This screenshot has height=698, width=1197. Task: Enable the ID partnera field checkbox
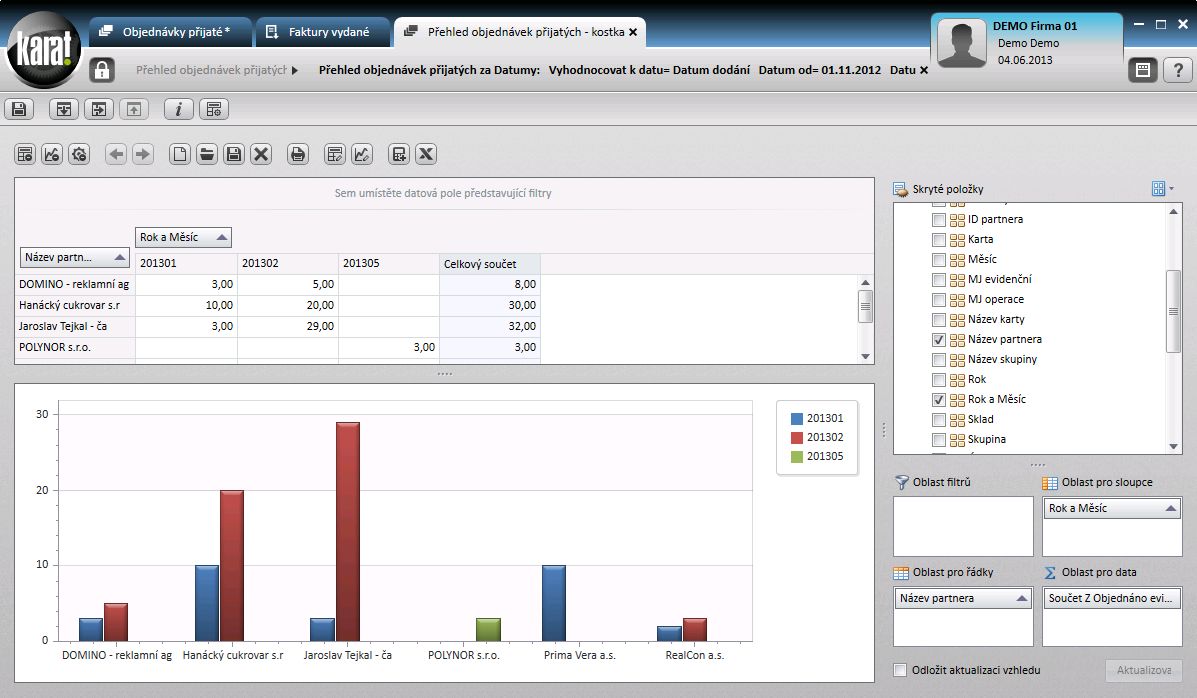coord(939,220)
